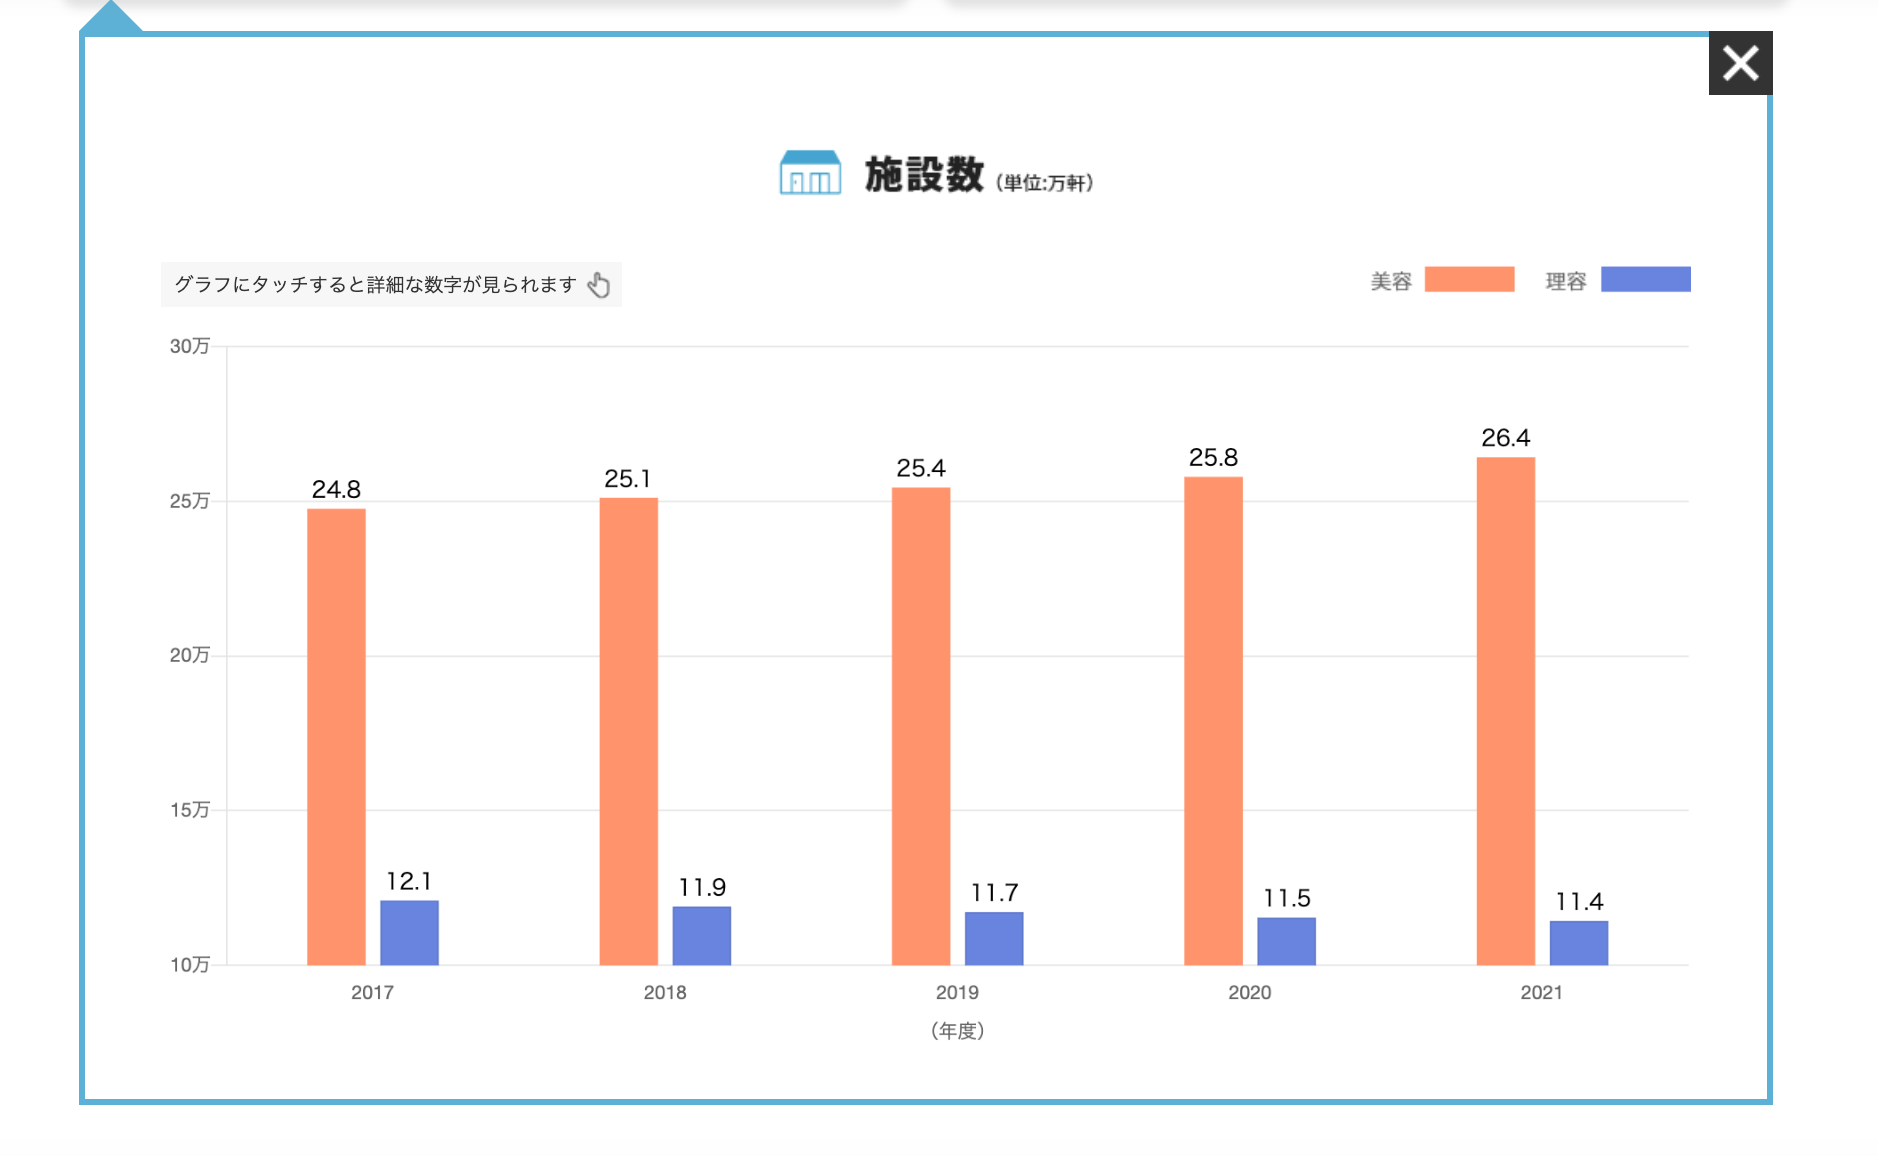Click the 2017 美容 bar labeled 24.8

336,736
